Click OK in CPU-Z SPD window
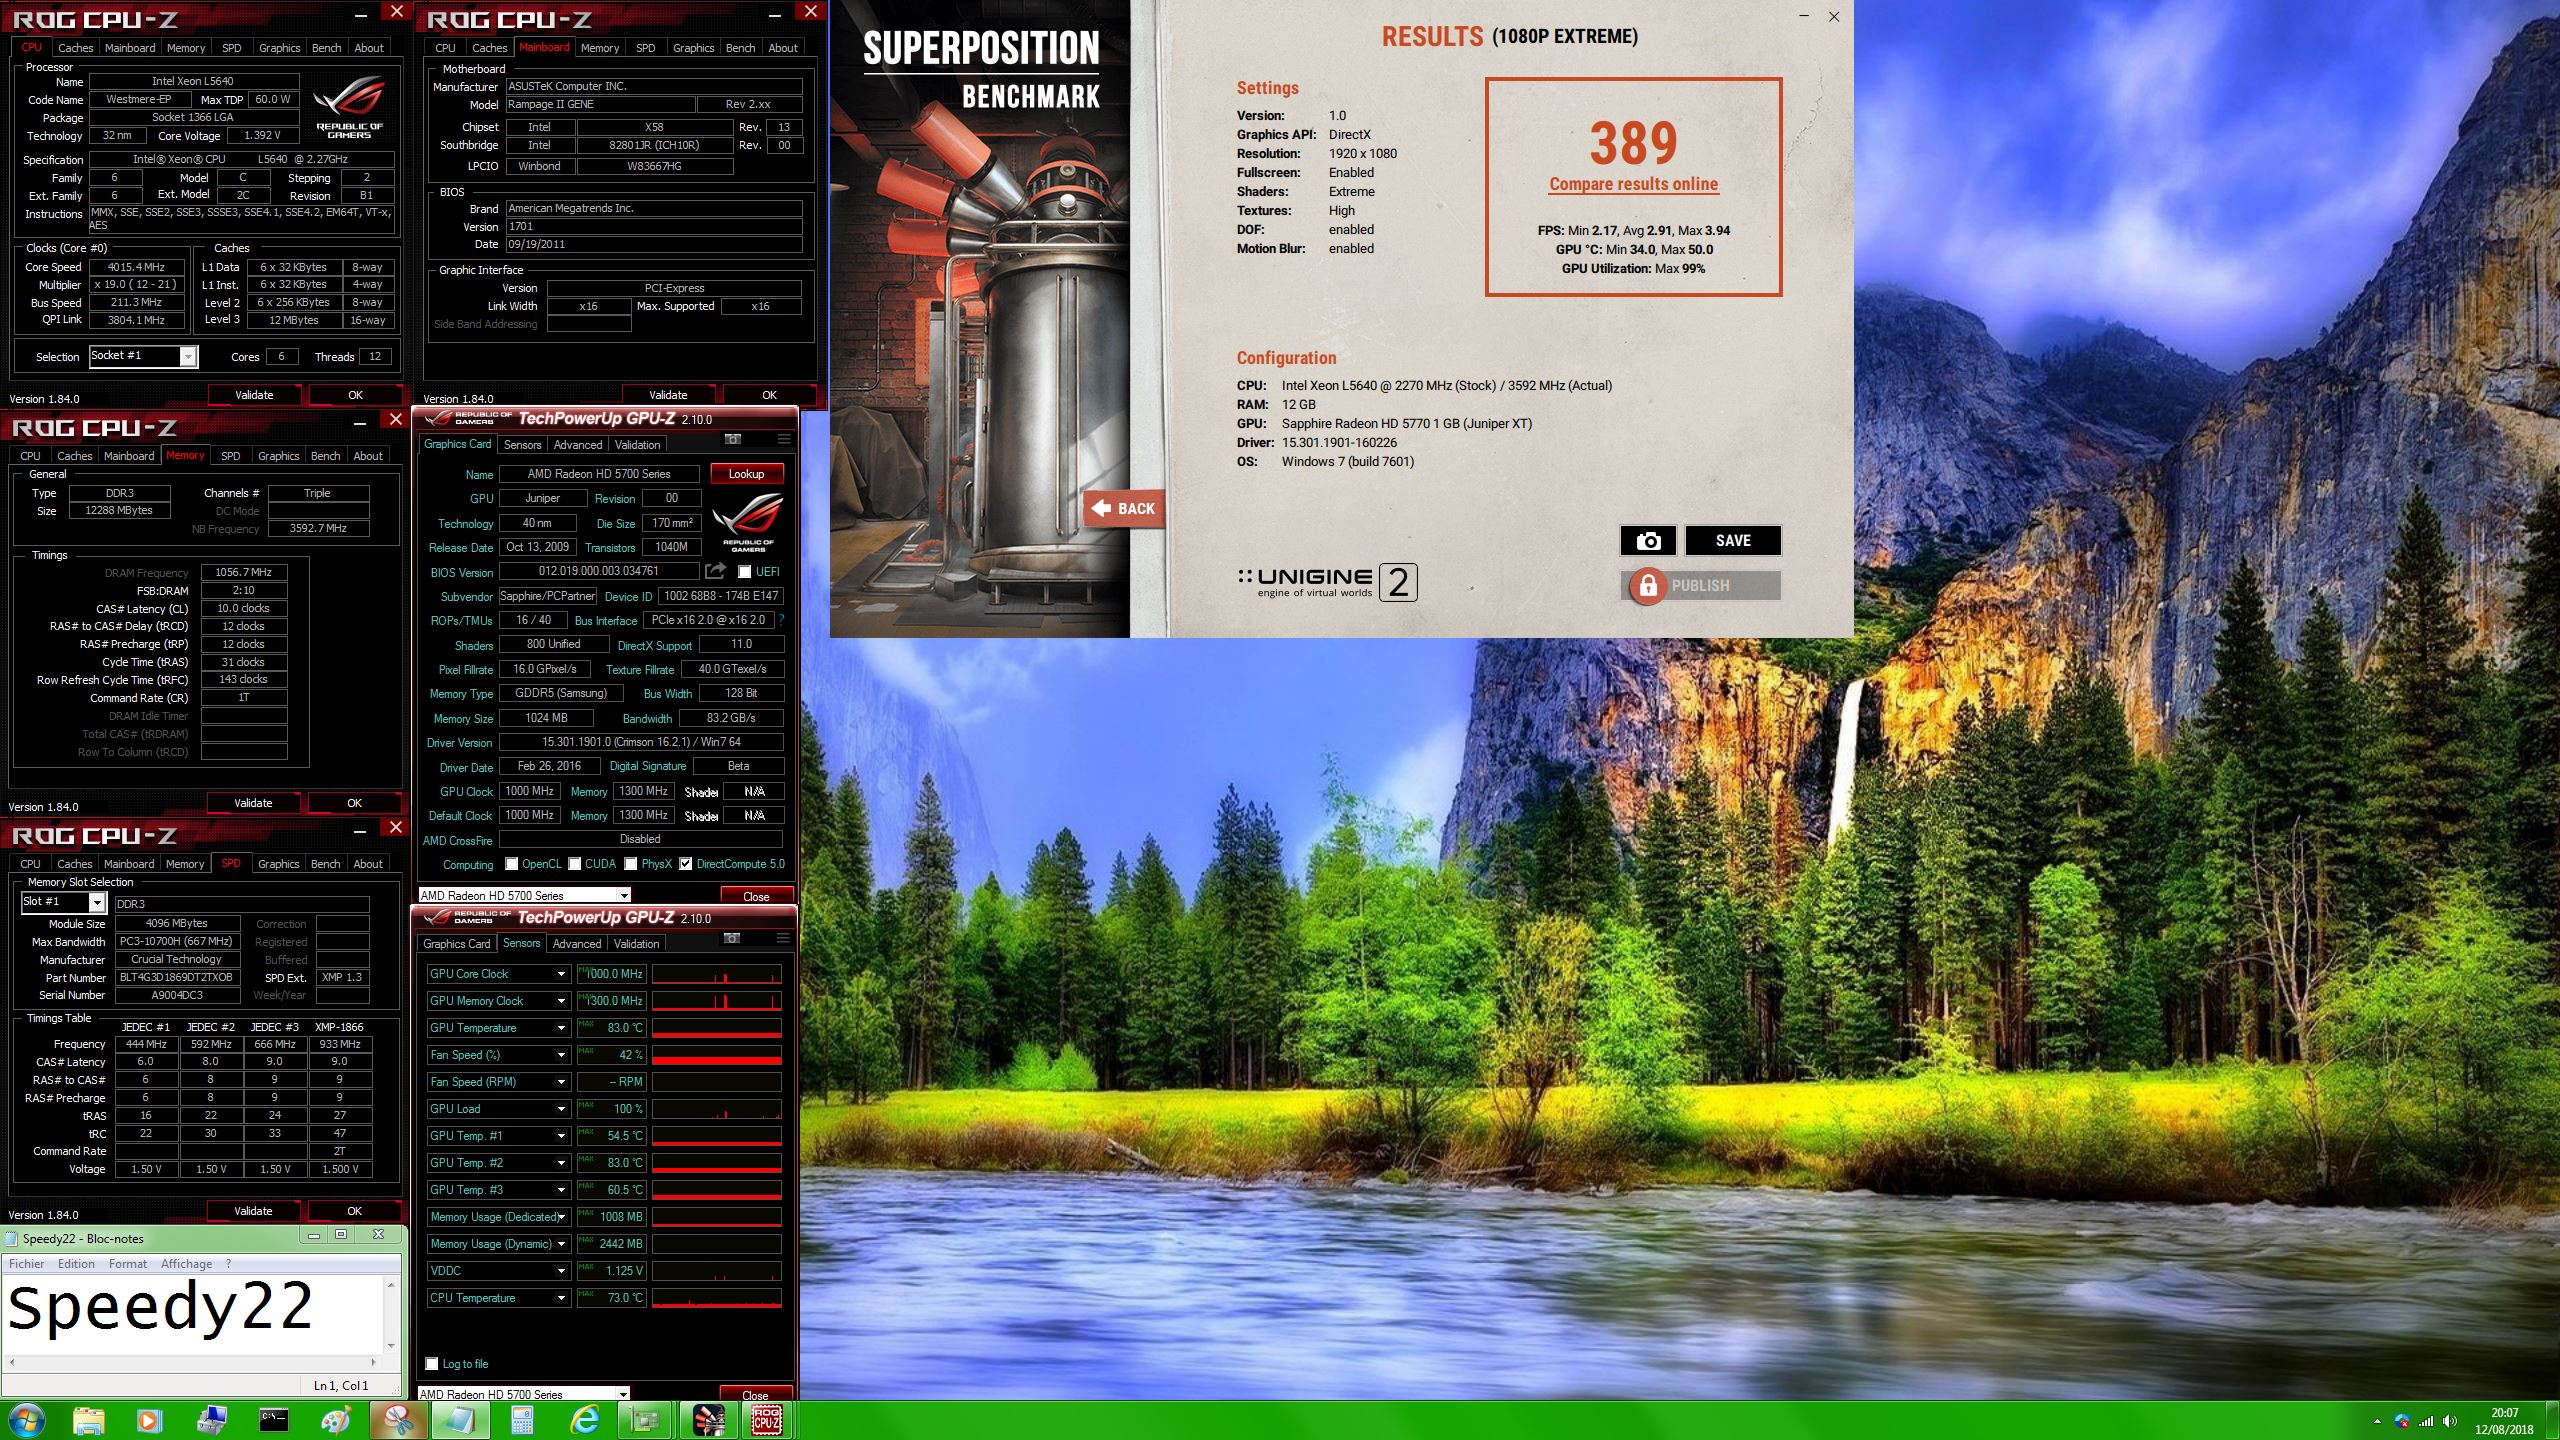Image resolution: width=2560 pixels, height=1440 pixels. (354, 1211)
